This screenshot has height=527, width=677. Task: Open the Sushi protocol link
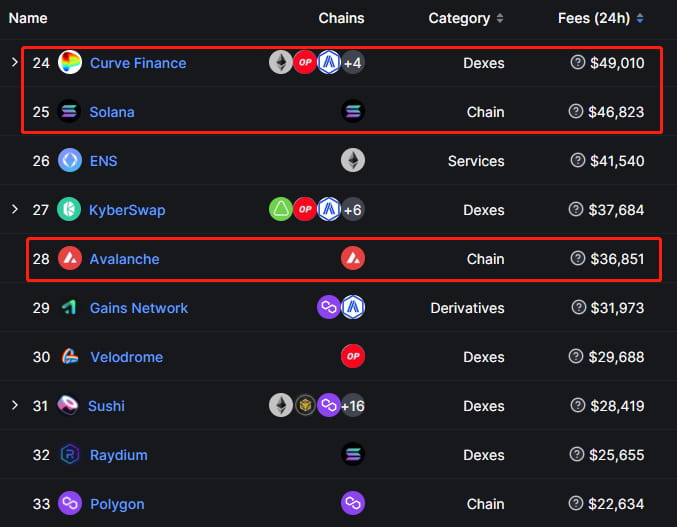click(x=107, y=406)
